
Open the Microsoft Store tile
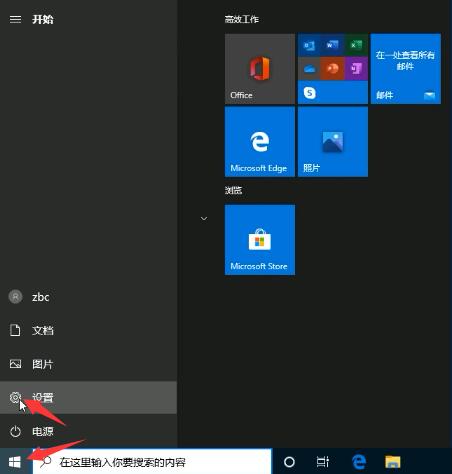(260, 240)
